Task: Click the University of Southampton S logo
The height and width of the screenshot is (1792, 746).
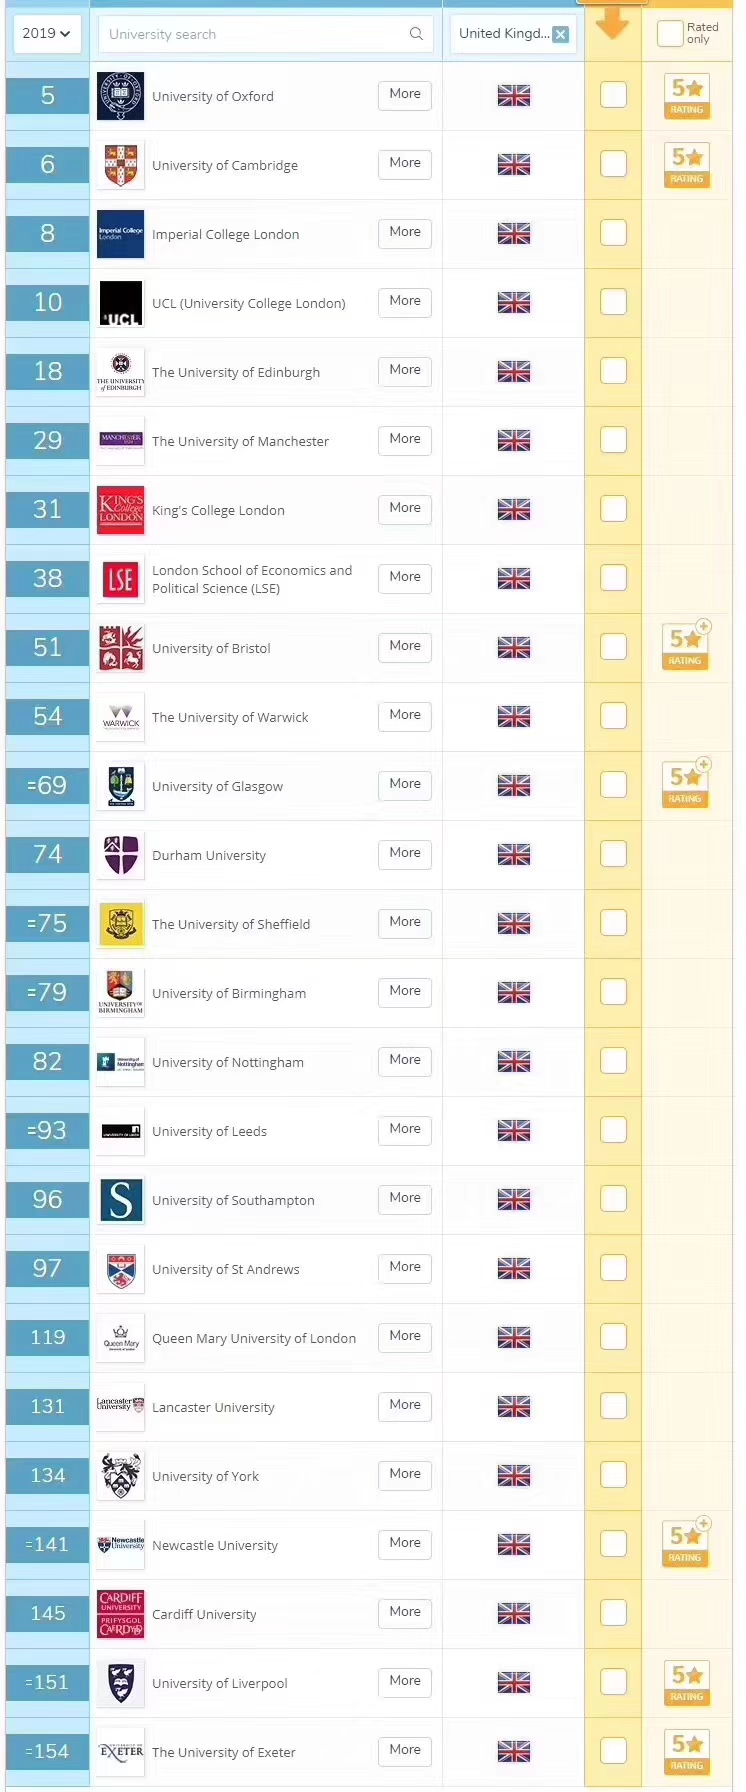Action: tap(120, 1200)
